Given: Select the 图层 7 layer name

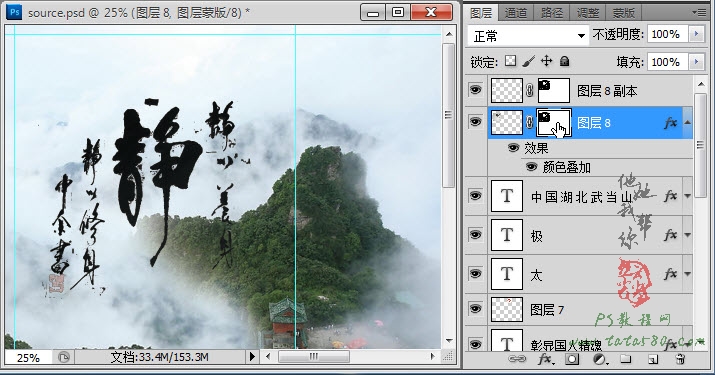Looking at the screenshot, I should pyautogui.click(x=547, y=310).
